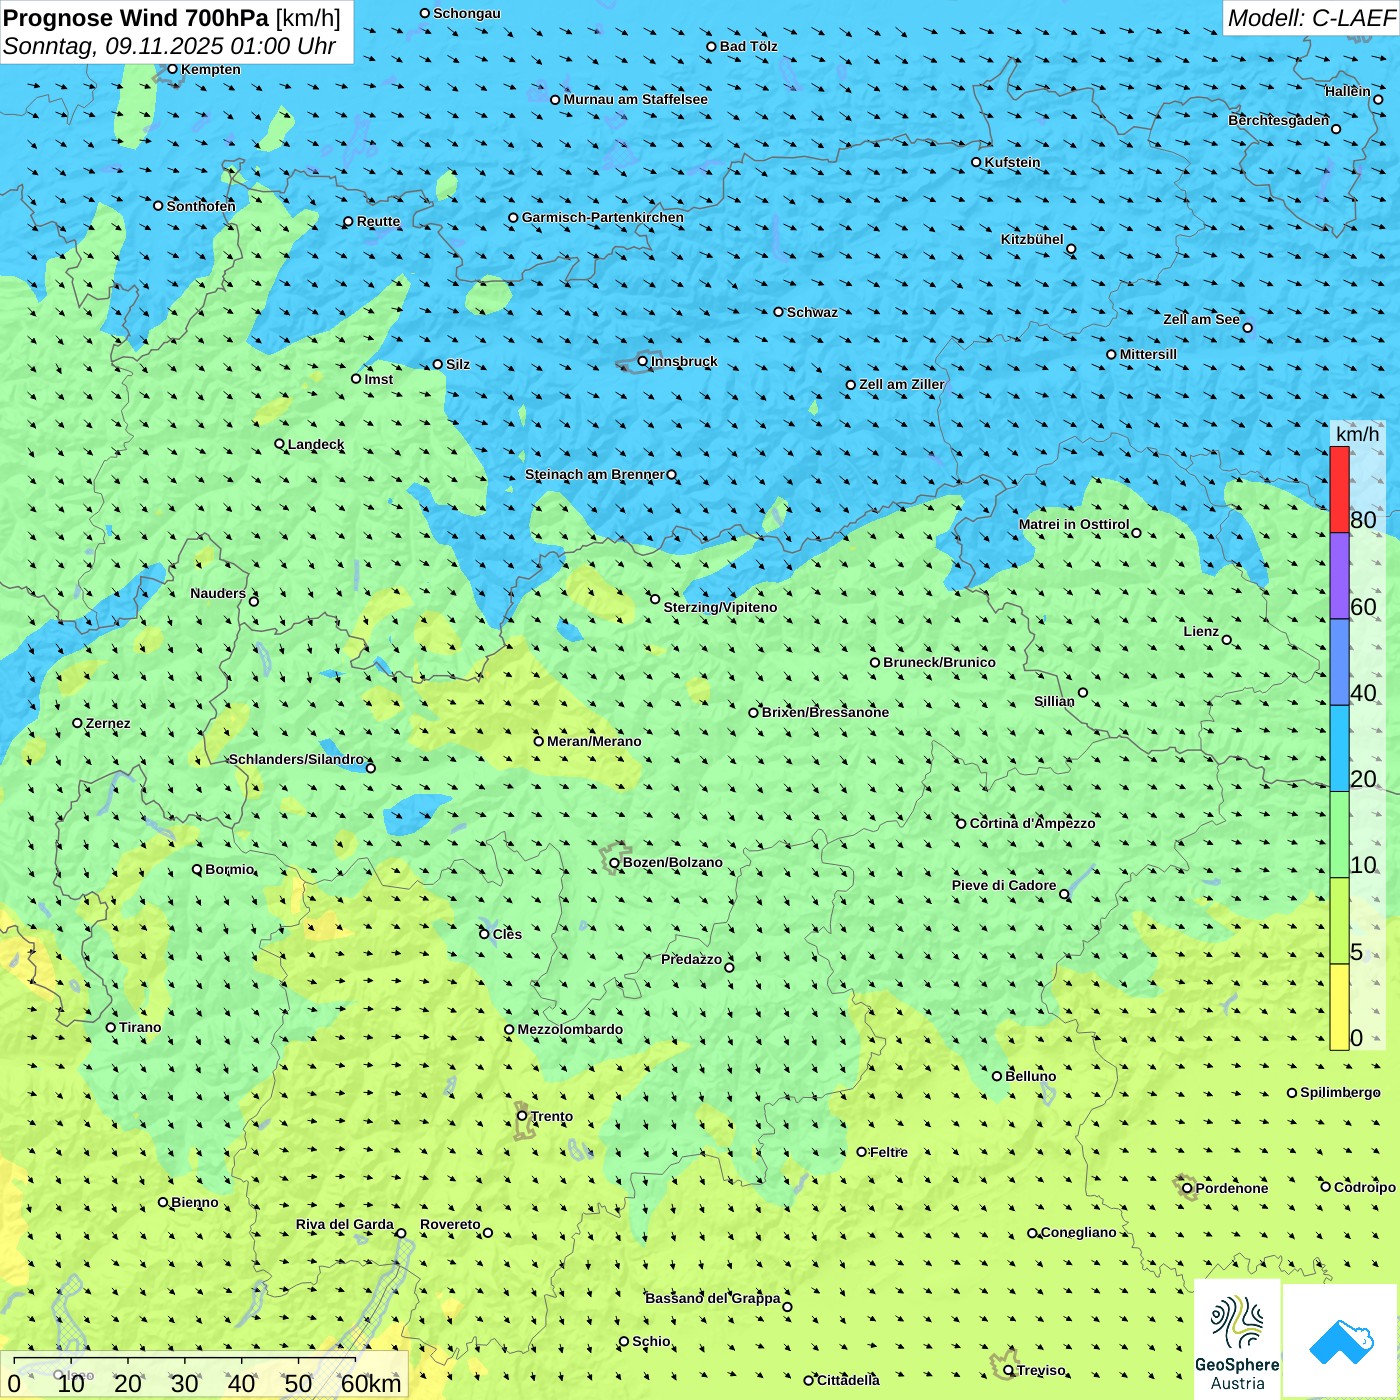Image resolution: width=1400 pixels, height=1400 pixels.
Task: Click the 'Matrei in Osttirol' label
Action: 1074,524
